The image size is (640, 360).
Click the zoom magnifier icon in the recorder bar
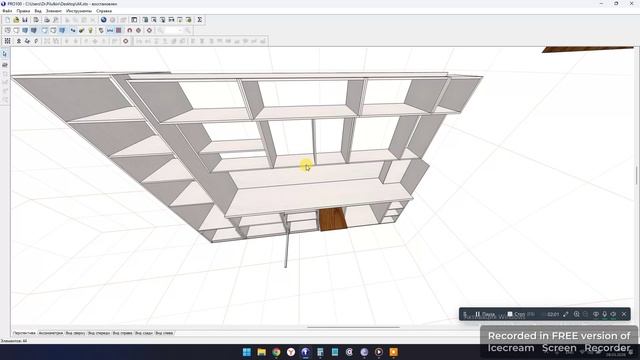tap(577, 314)
